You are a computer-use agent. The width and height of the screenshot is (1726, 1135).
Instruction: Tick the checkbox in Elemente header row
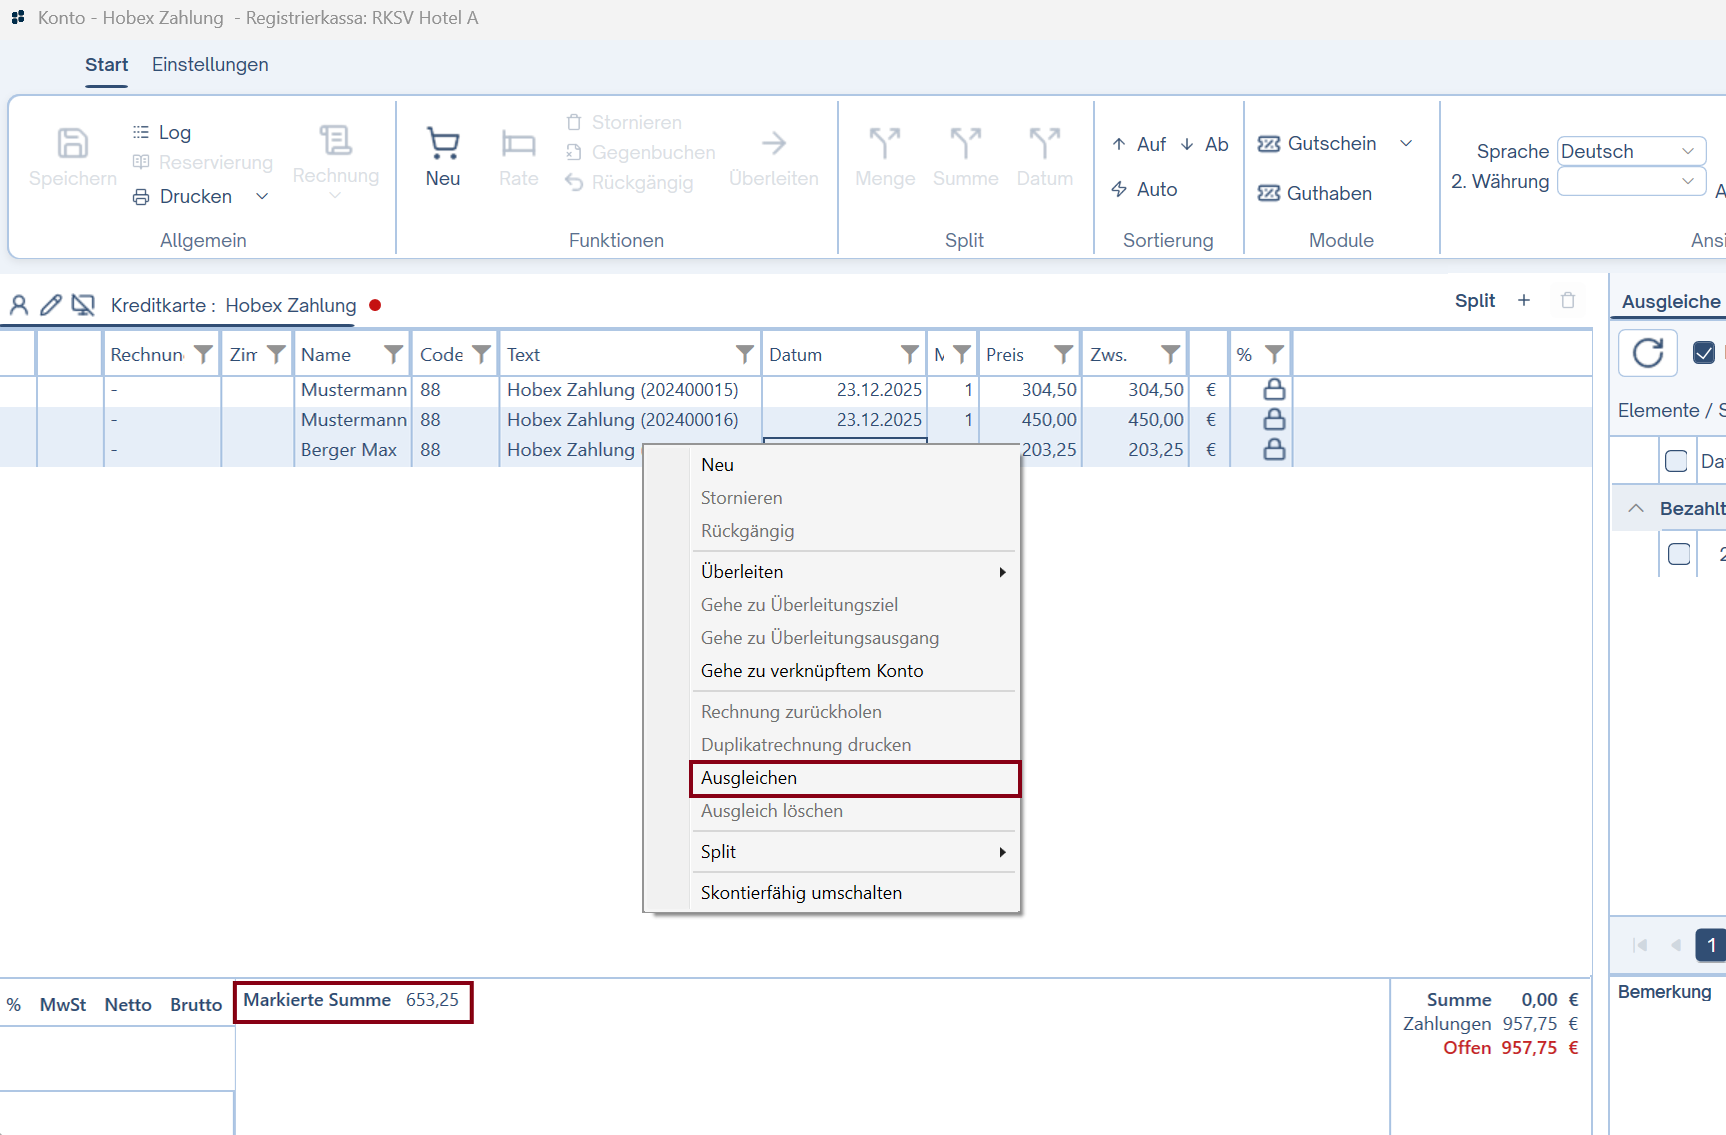[1676, 461]
